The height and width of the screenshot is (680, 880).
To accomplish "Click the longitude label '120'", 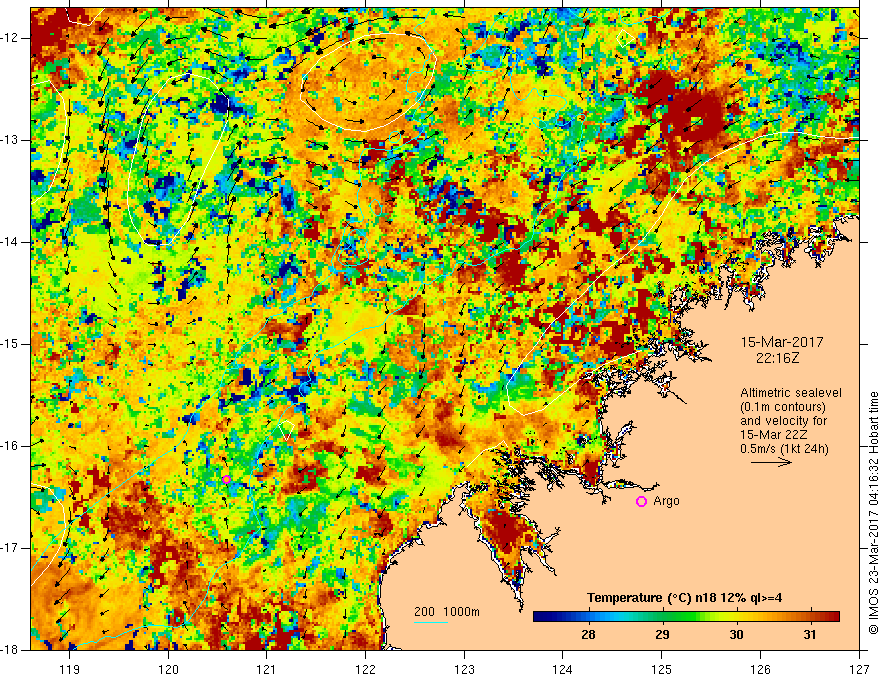I will [168, 669].
